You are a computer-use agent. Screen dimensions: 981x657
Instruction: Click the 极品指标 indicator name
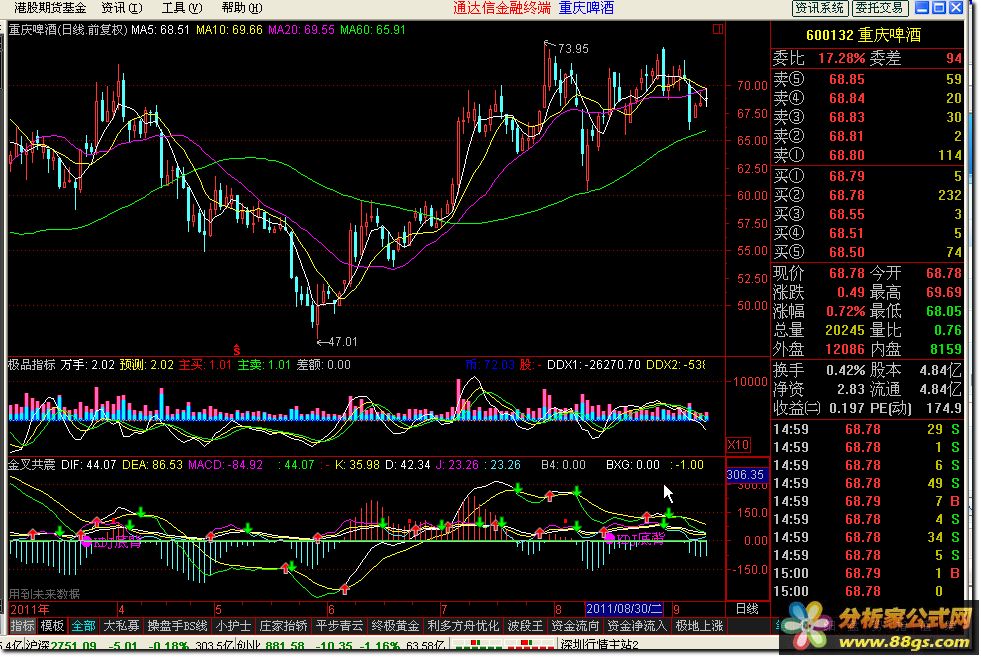[31, 365]
